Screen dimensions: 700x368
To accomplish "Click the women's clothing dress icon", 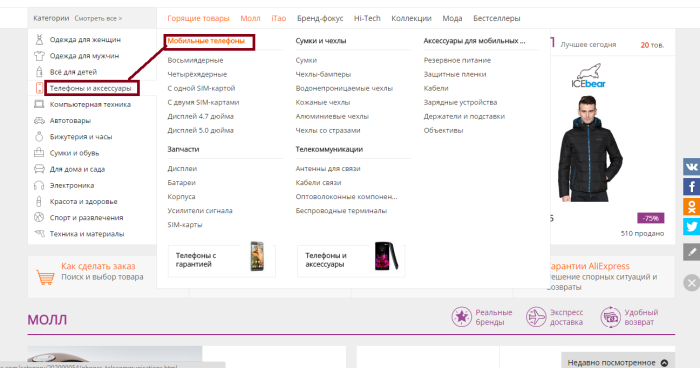I will (39, 39).
